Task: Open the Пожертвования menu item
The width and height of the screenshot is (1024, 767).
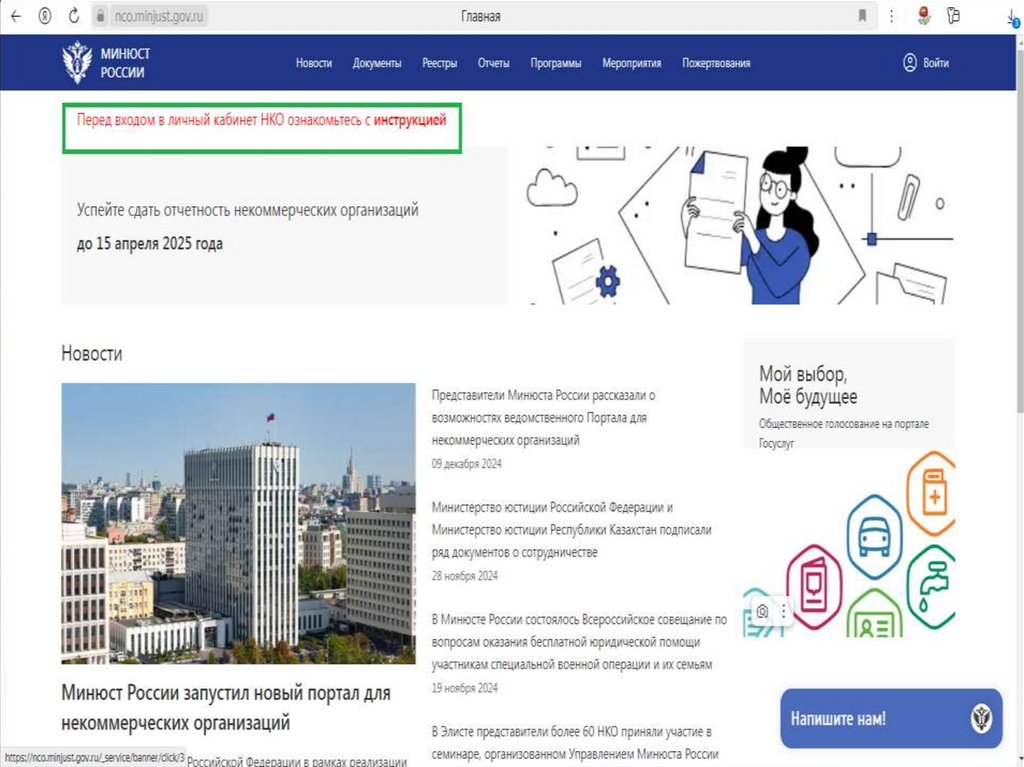Action: point(716,63)
